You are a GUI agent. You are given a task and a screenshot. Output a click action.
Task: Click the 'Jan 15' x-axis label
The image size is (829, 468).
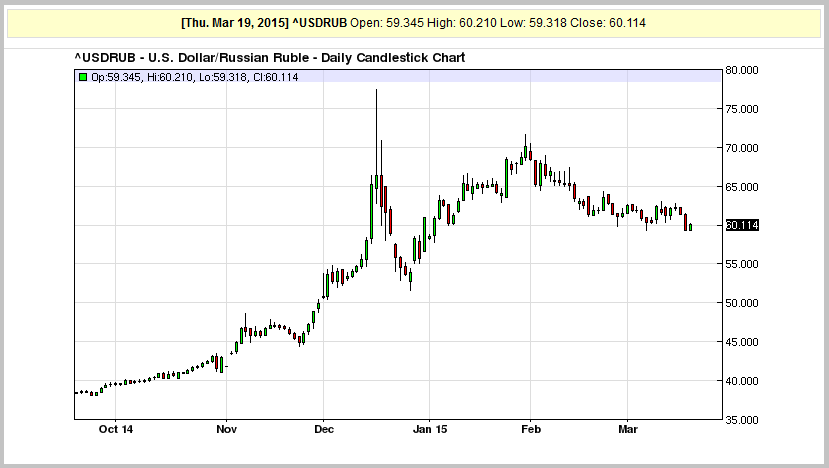[x=429, y=429]
